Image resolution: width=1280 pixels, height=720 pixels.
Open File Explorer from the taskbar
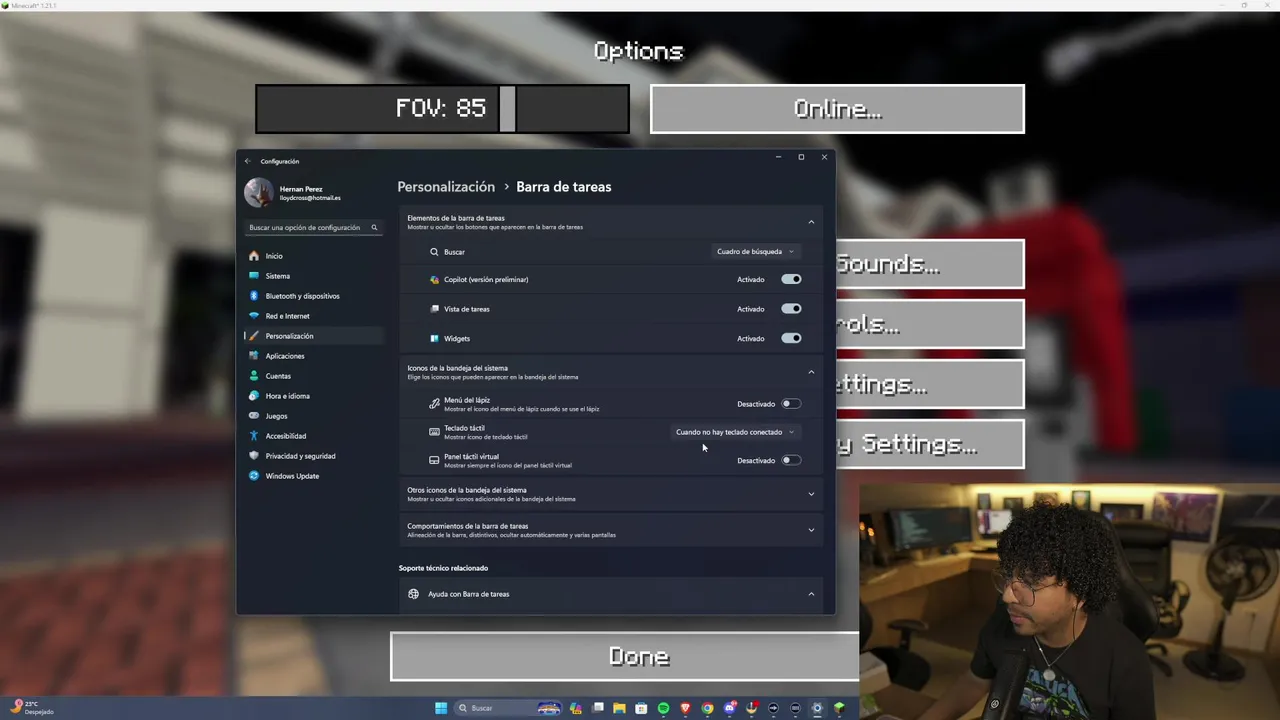click(619, 708)
